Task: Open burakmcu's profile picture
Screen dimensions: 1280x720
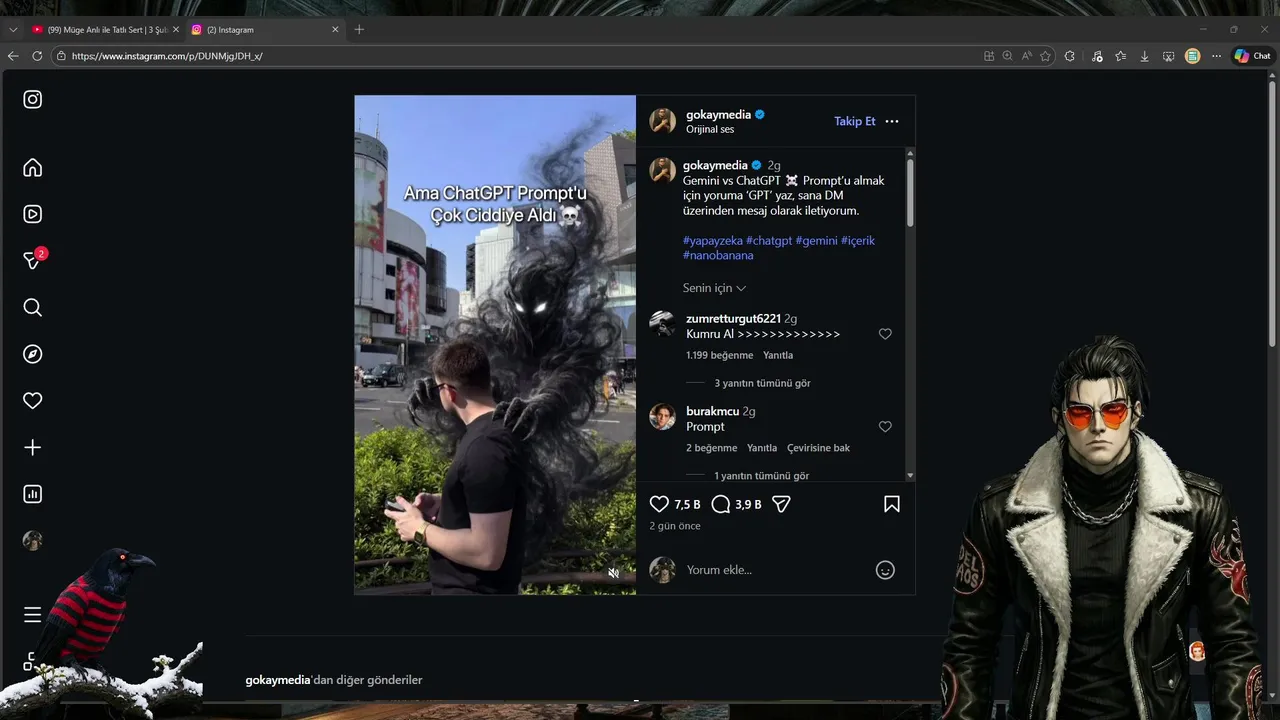Action: point(662,417)
